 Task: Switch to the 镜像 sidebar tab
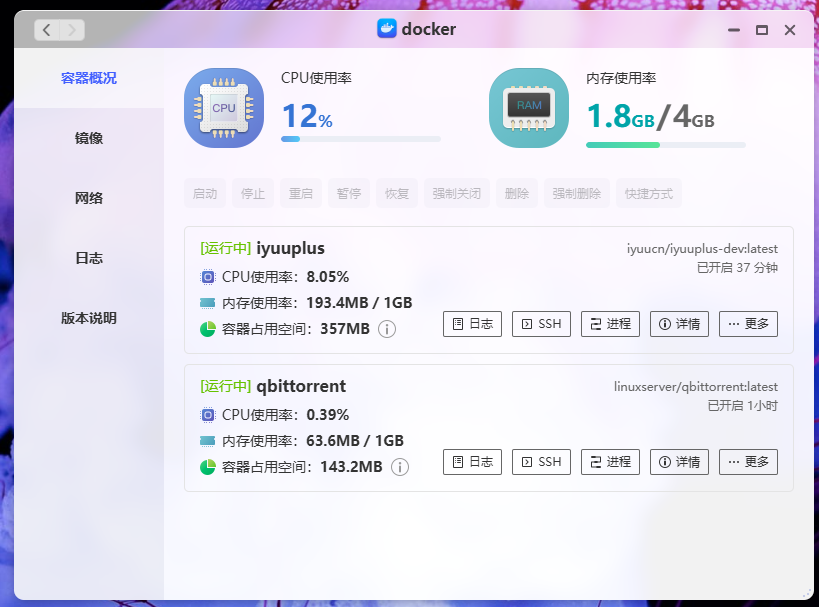[x=89, y=138]
